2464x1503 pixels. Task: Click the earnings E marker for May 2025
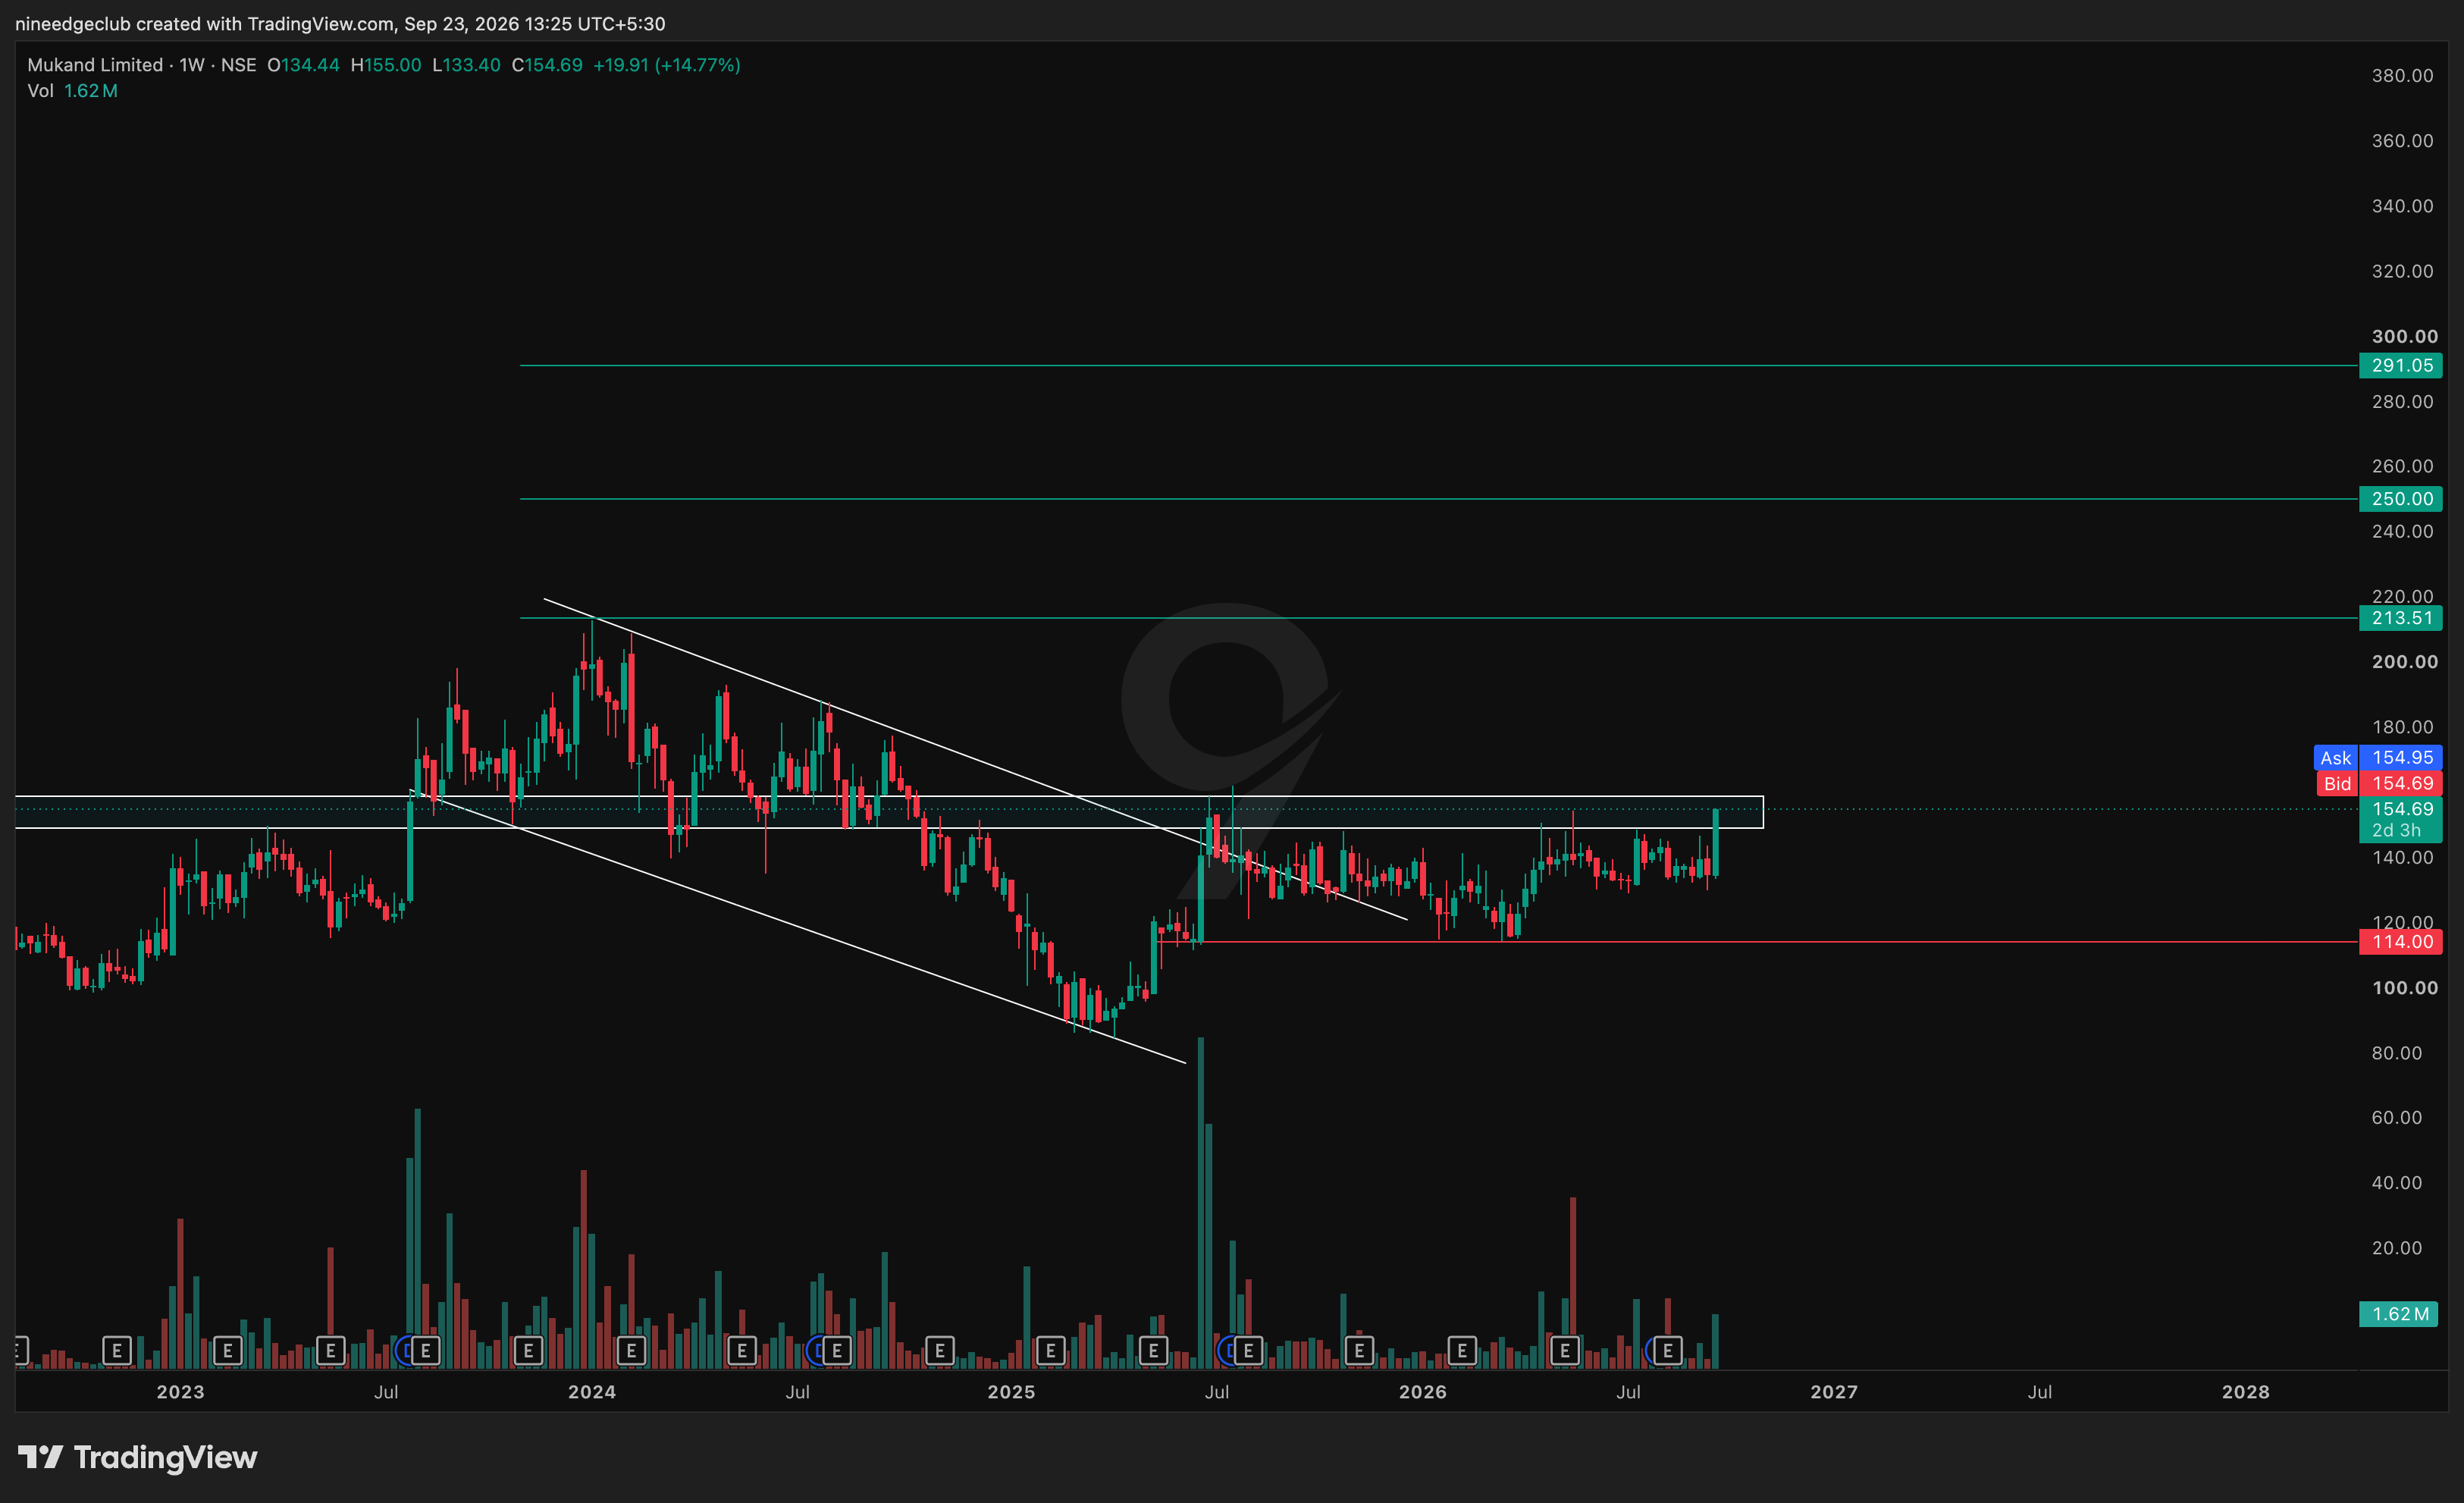1153,1351
